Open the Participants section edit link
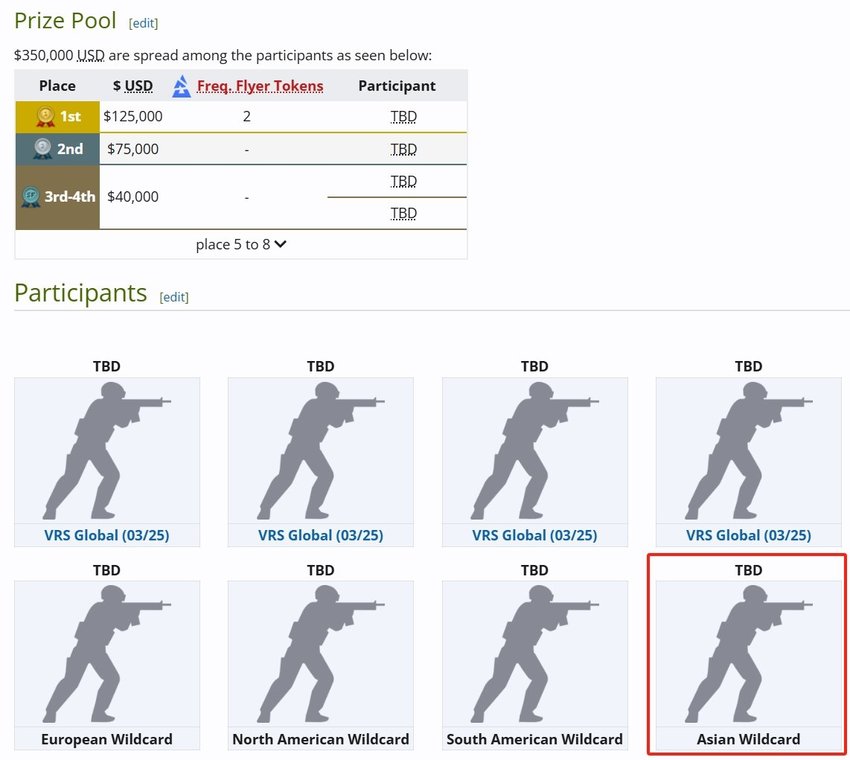This screenshot has height=760, width=850. [174, 297]
